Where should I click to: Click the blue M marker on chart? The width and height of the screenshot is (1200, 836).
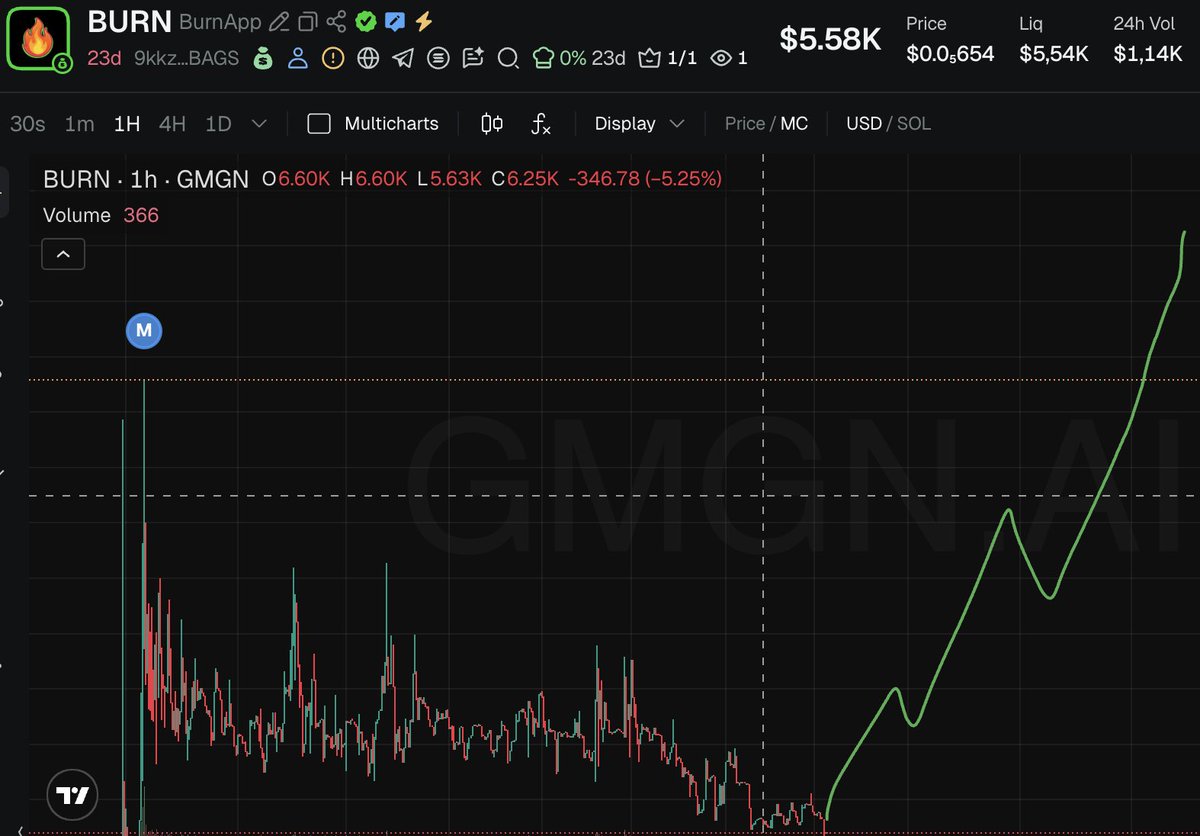144,330
